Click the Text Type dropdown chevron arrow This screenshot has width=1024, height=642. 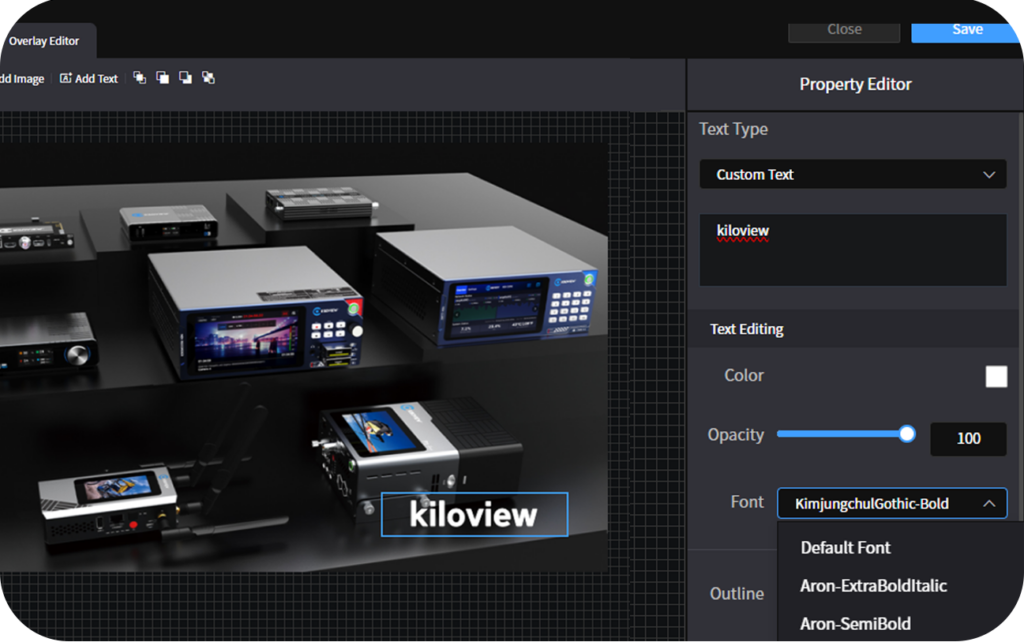click(x=989, y=175)
